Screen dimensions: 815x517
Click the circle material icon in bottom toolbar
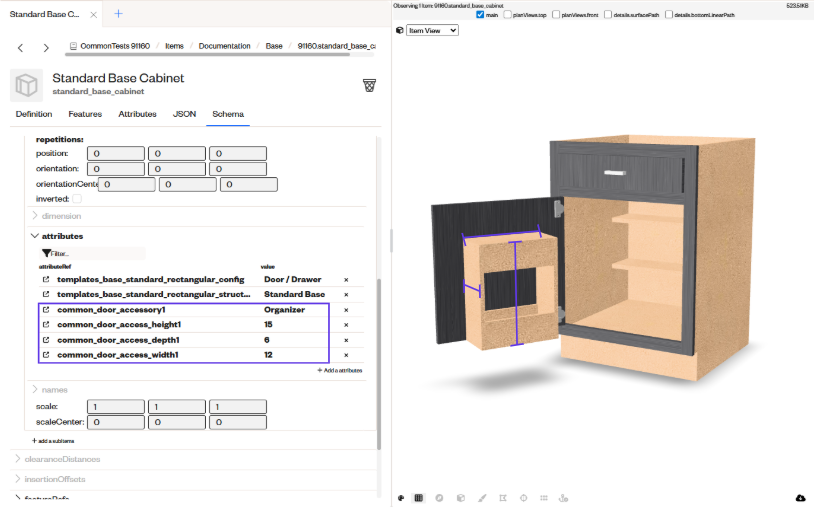click(439, 498)
